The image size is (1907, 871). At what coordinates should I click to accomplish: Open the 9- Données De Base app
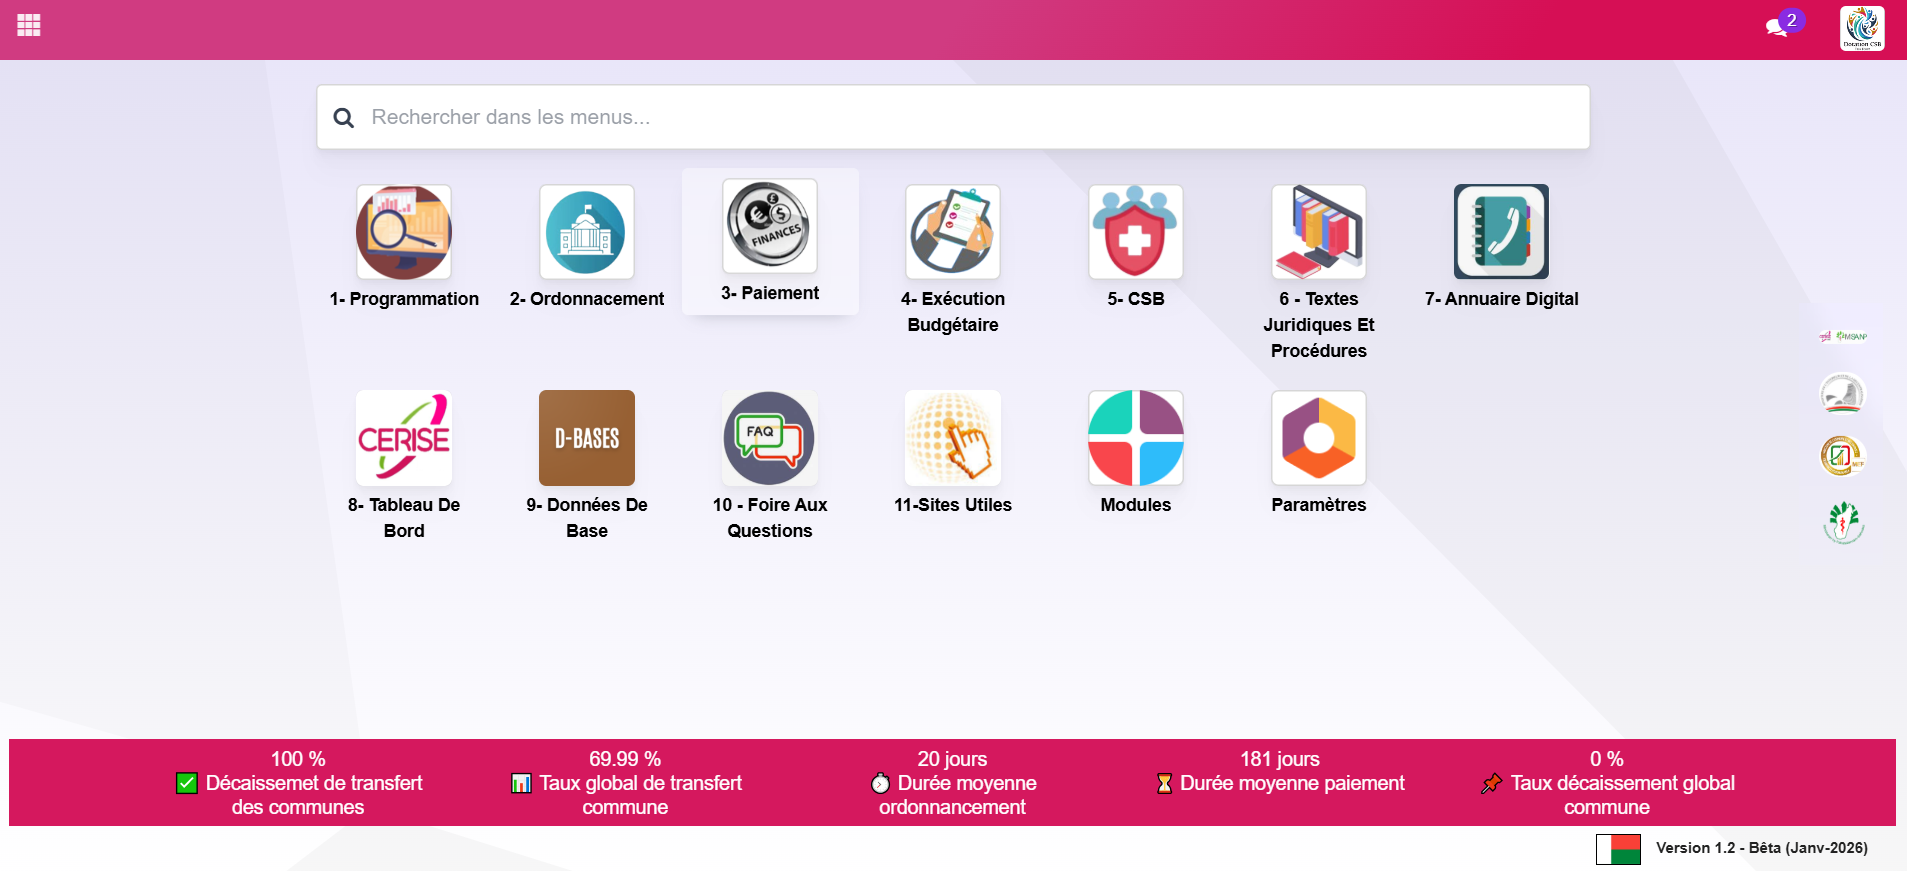[587, 465]
